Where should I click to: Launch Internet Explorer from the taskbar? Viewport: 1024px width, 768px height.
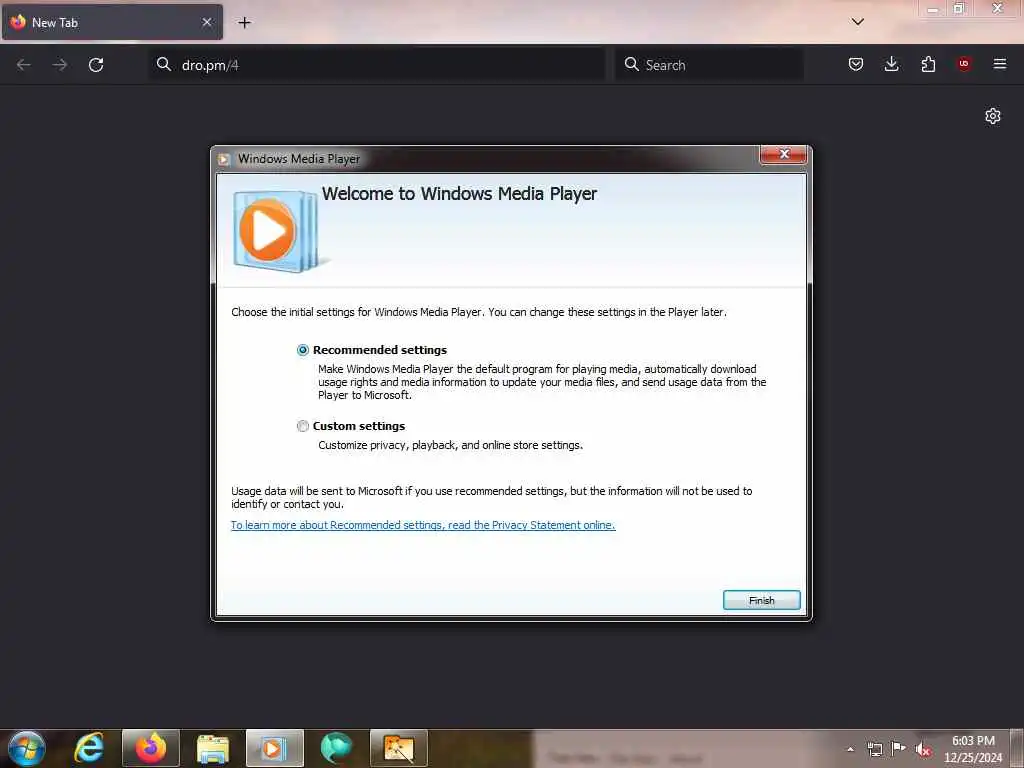tap(89, 748)
